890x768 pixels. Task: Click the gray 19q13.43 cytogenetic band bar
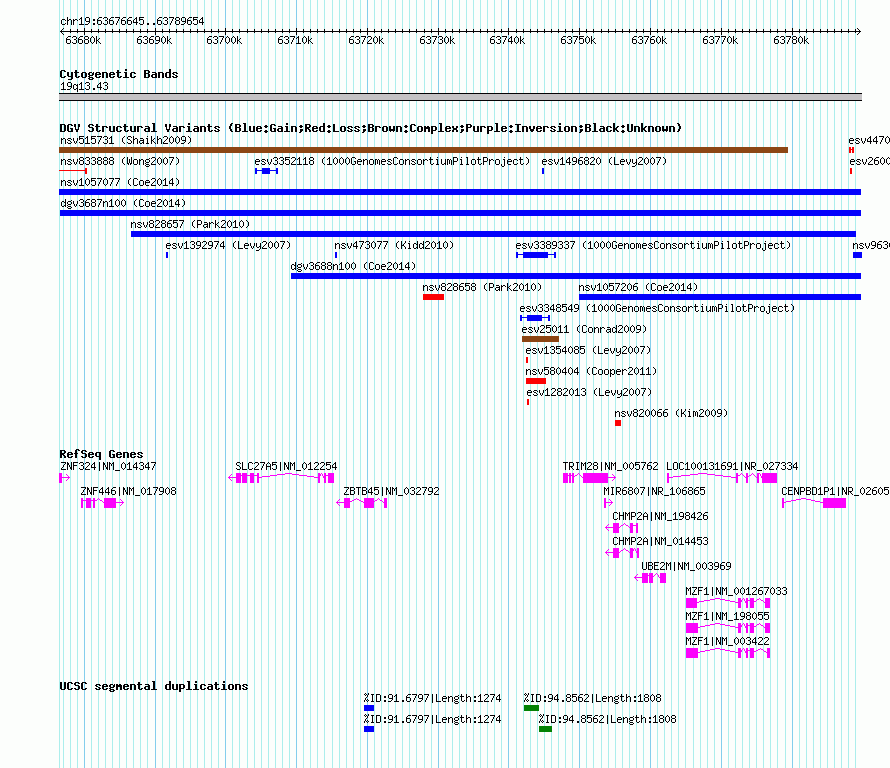coord(460,97)
